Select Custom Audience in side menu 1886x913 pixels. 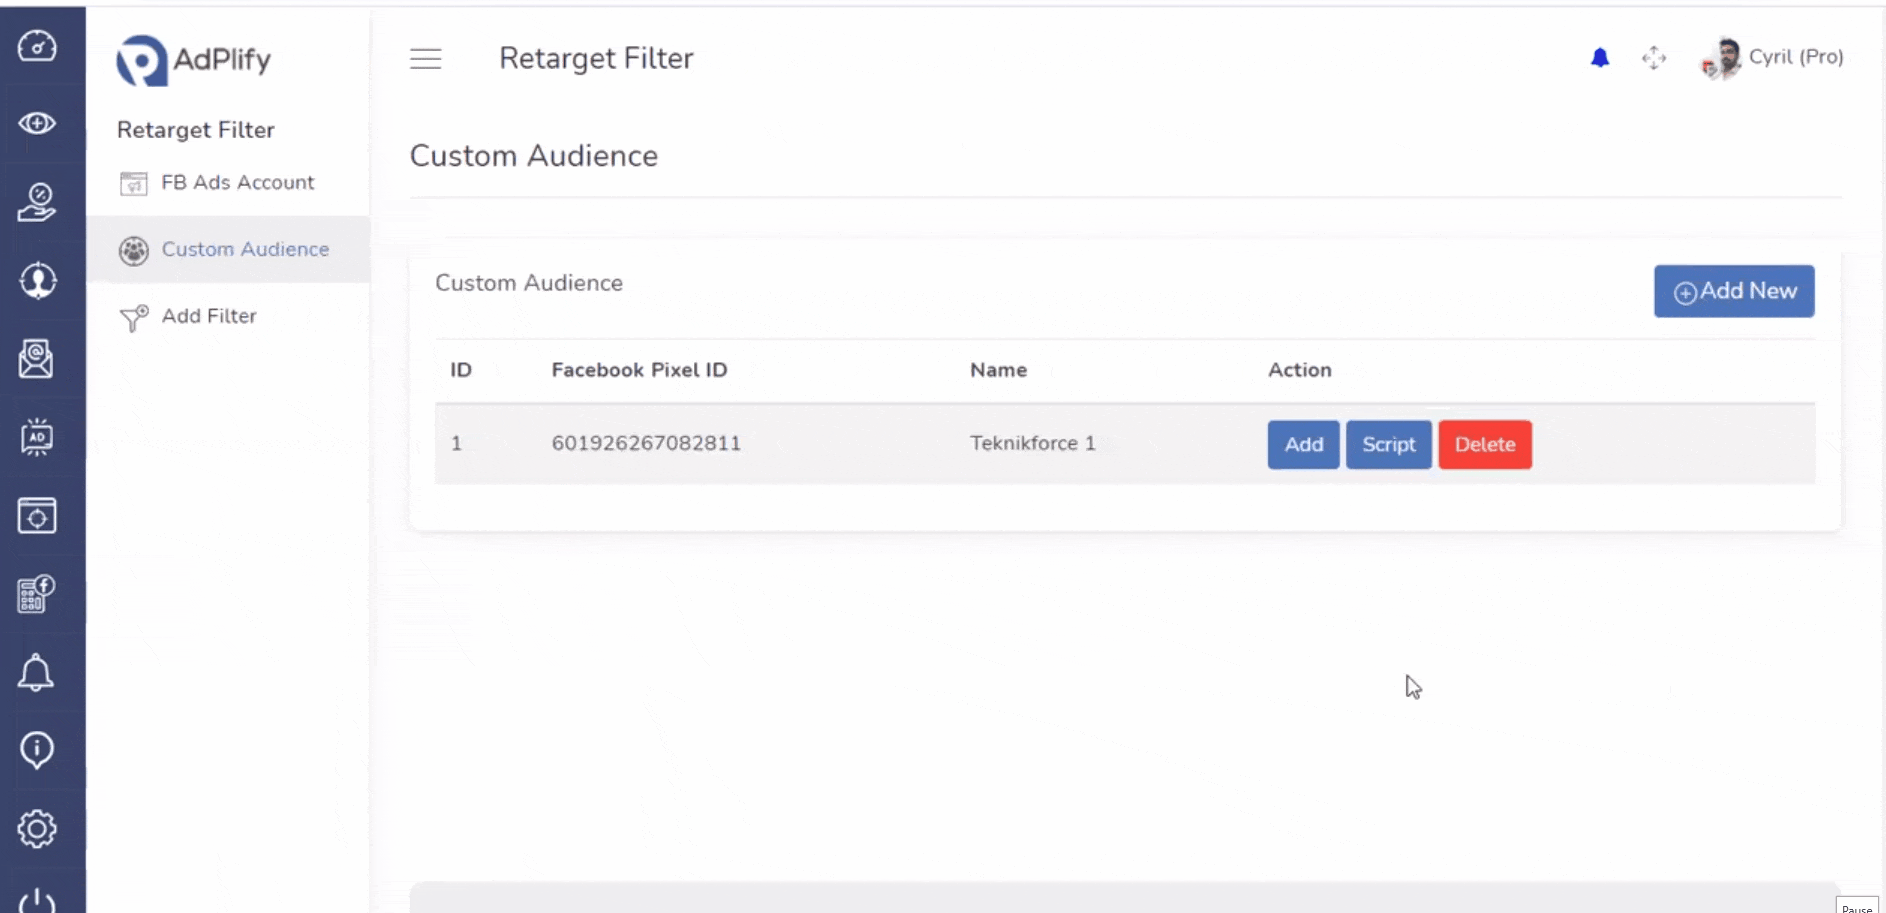tap(245, 249)
